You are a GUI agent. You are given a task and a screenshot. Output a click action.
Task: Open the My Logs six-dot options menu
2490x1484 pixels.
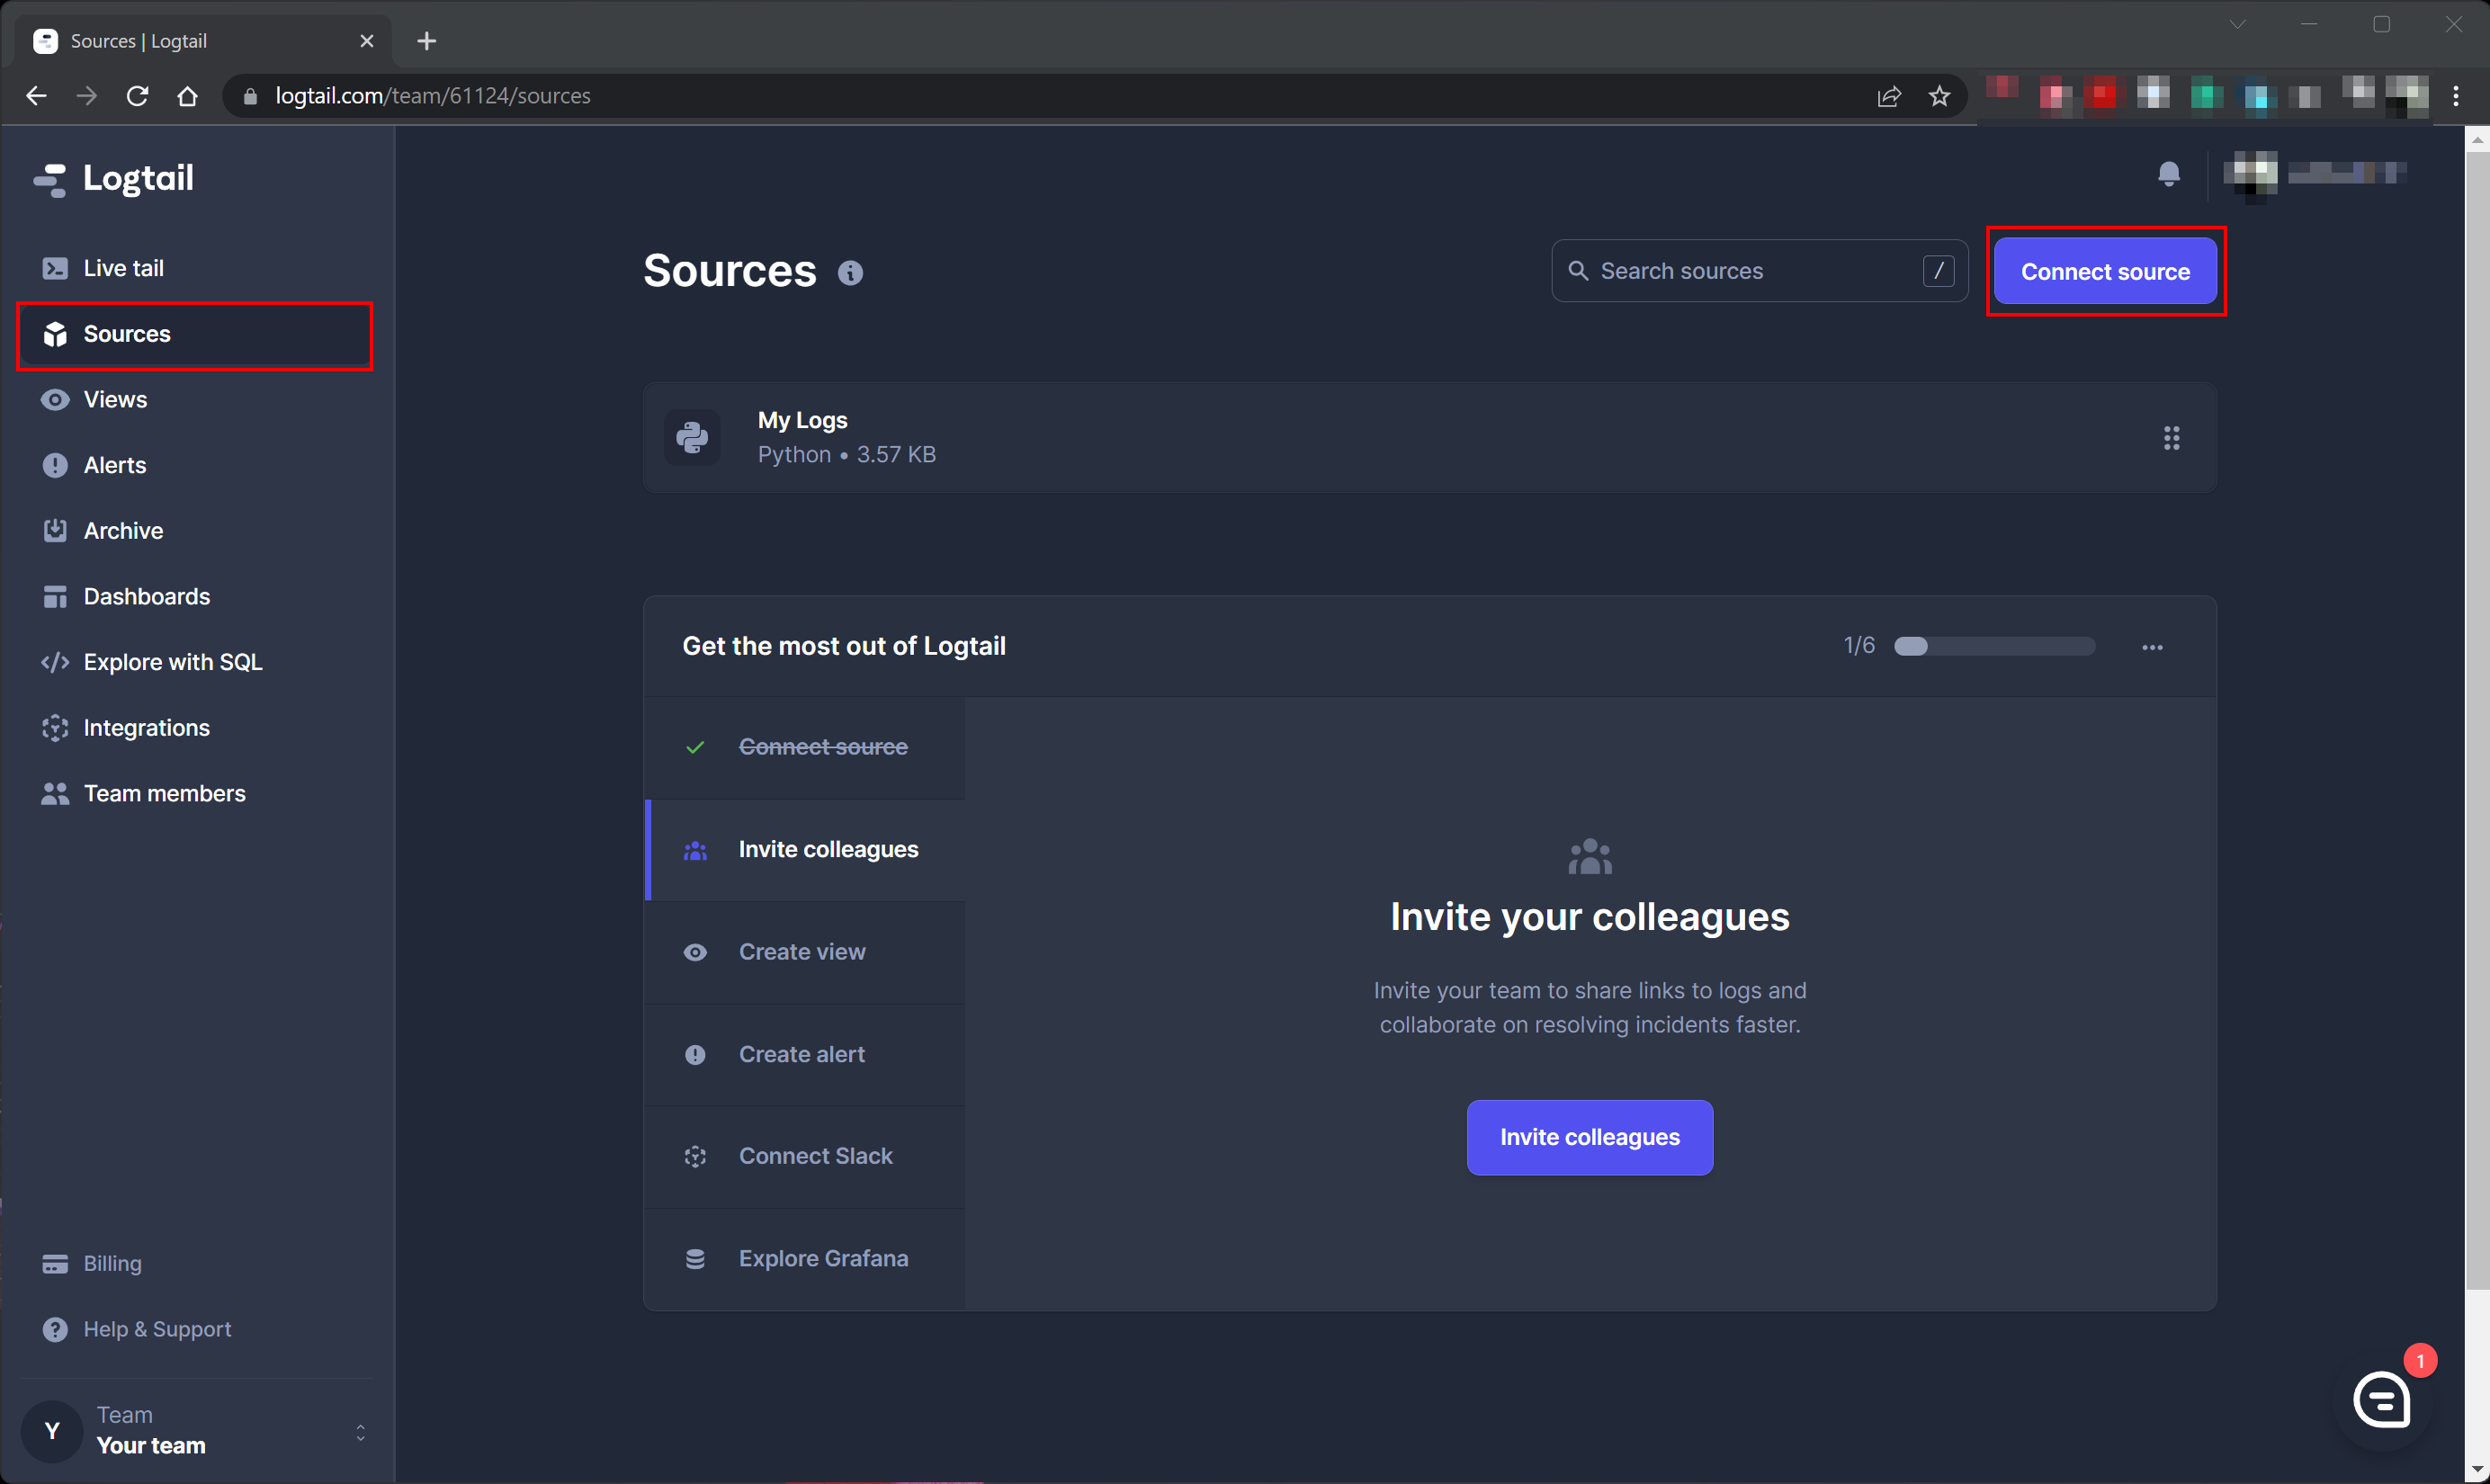2171,438
